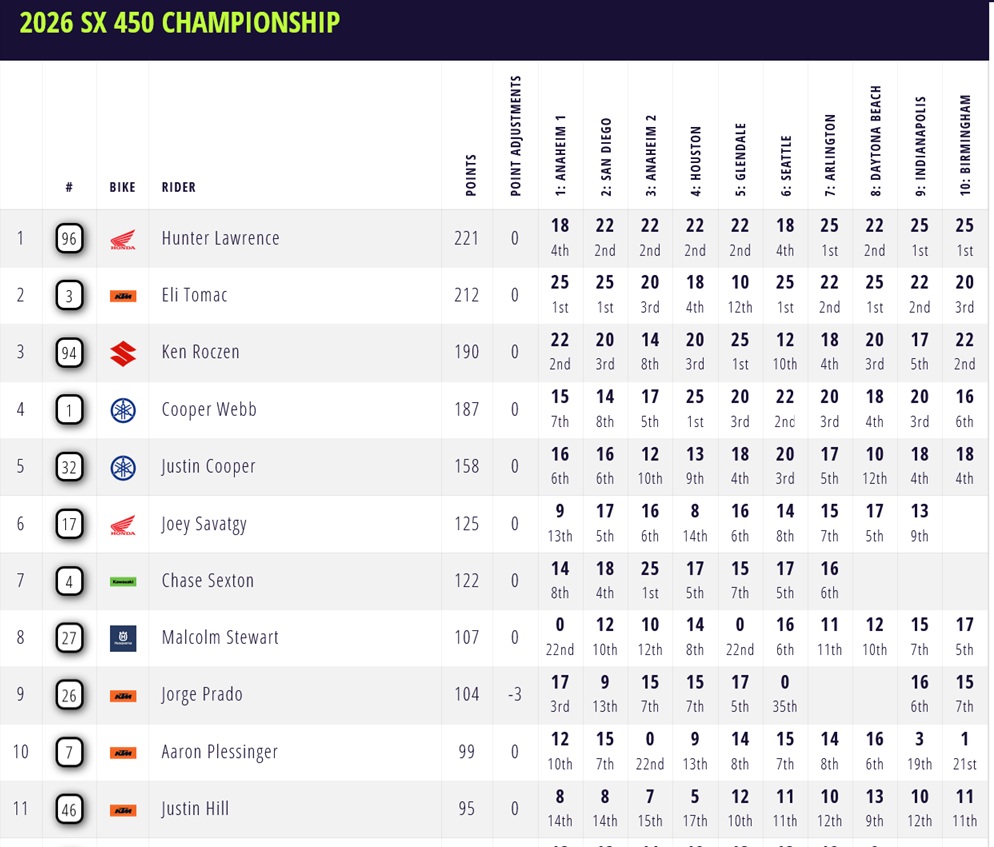Select the Daytona Beach round column header
Image resolution: width=994 pixels, height=847 pixels.
(876, 138)
